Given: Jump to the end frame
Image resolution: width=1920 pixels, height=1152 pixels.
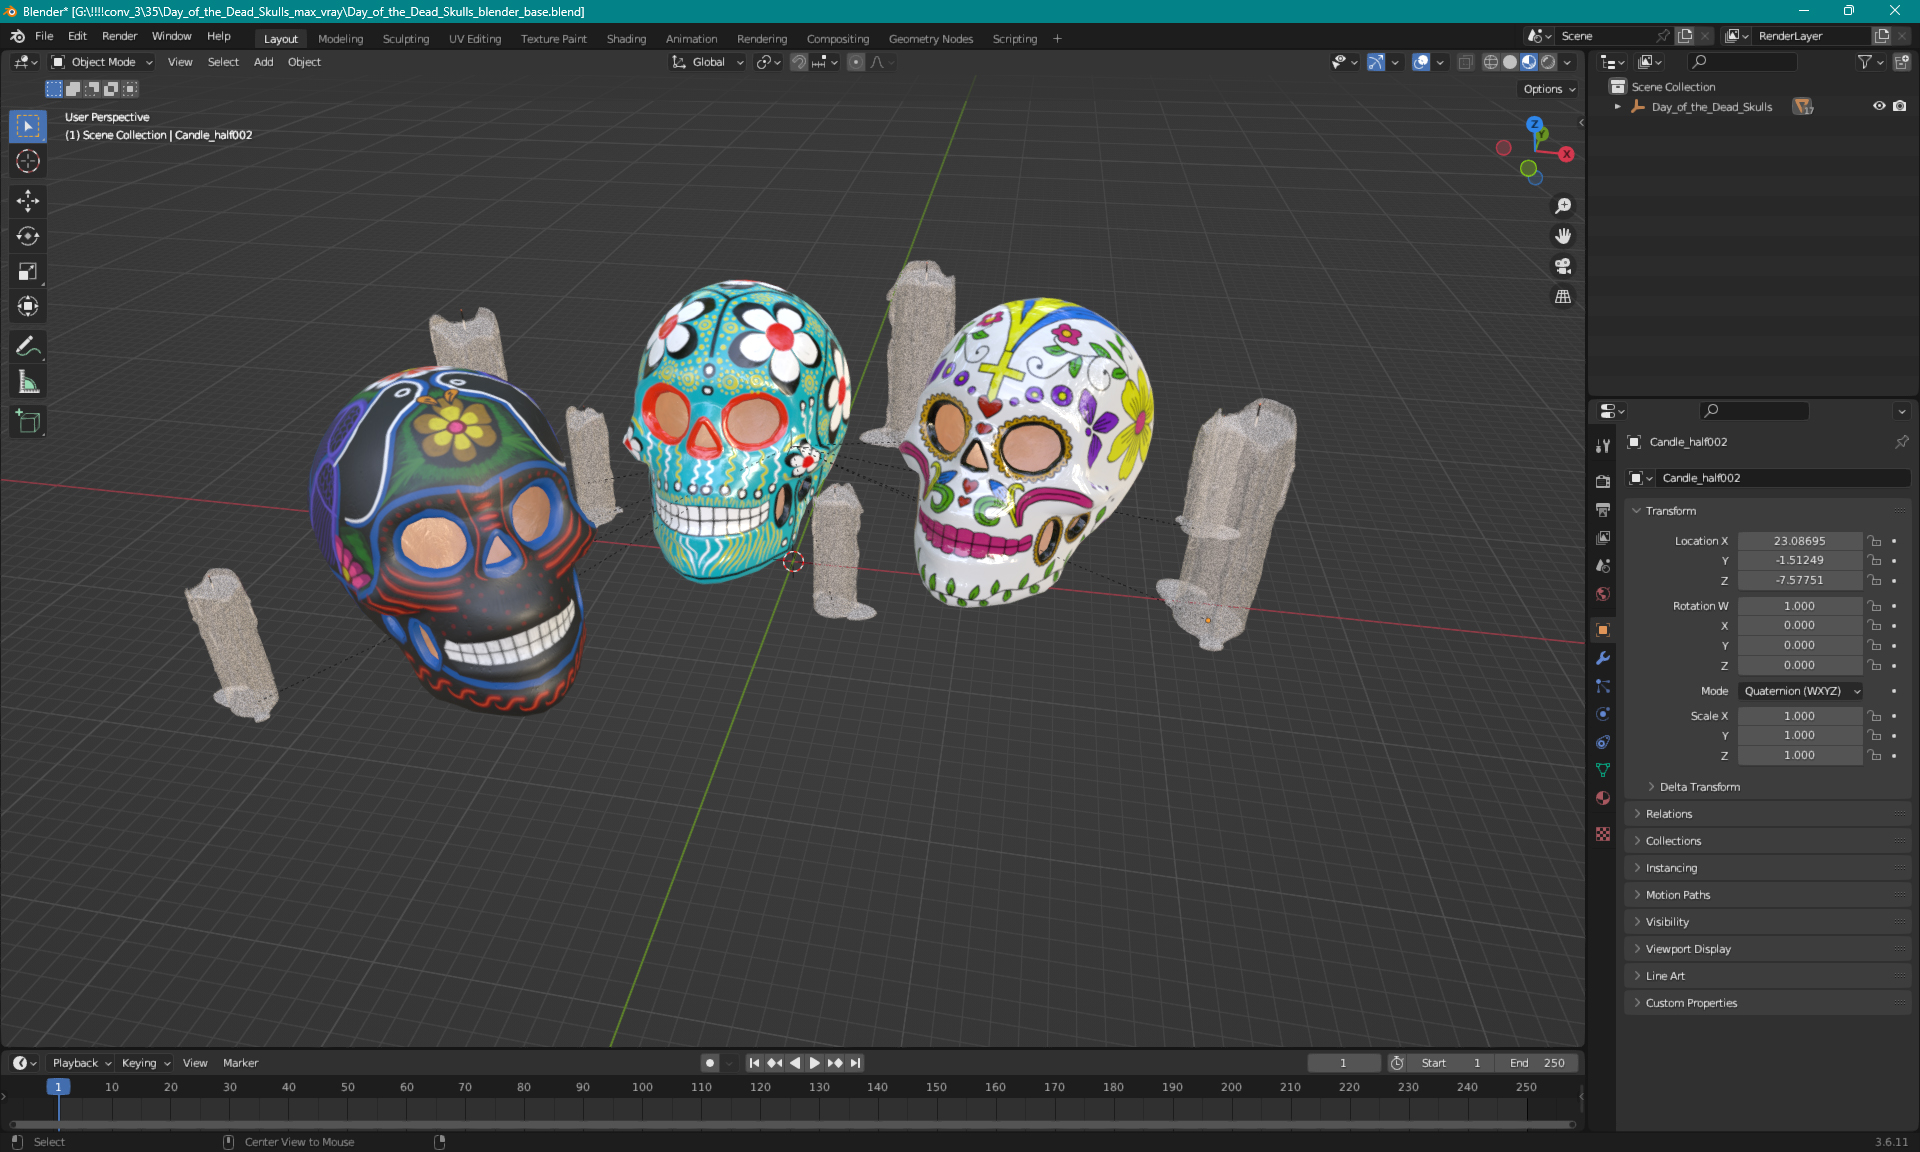Looking at the screenshot, I should 855,1063.
